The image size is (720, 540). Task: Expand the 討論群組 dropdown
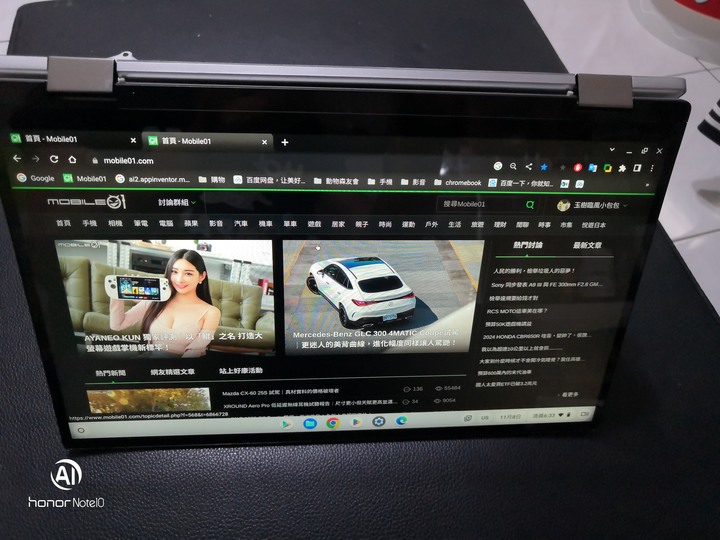coord(177,202)
